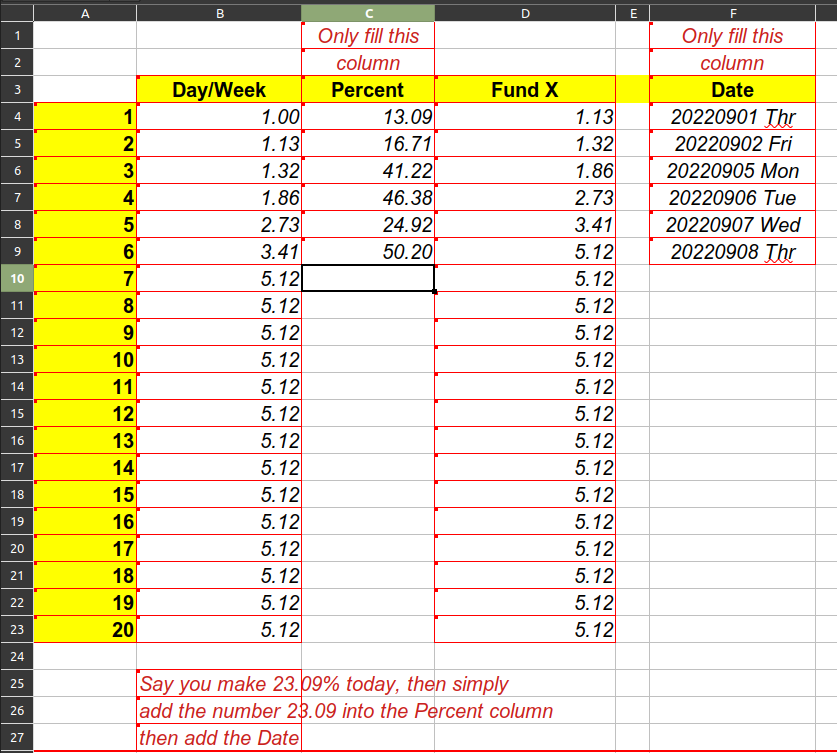Select date cell 20220902 Fri

pyautogui.click(x=732, y=143)
